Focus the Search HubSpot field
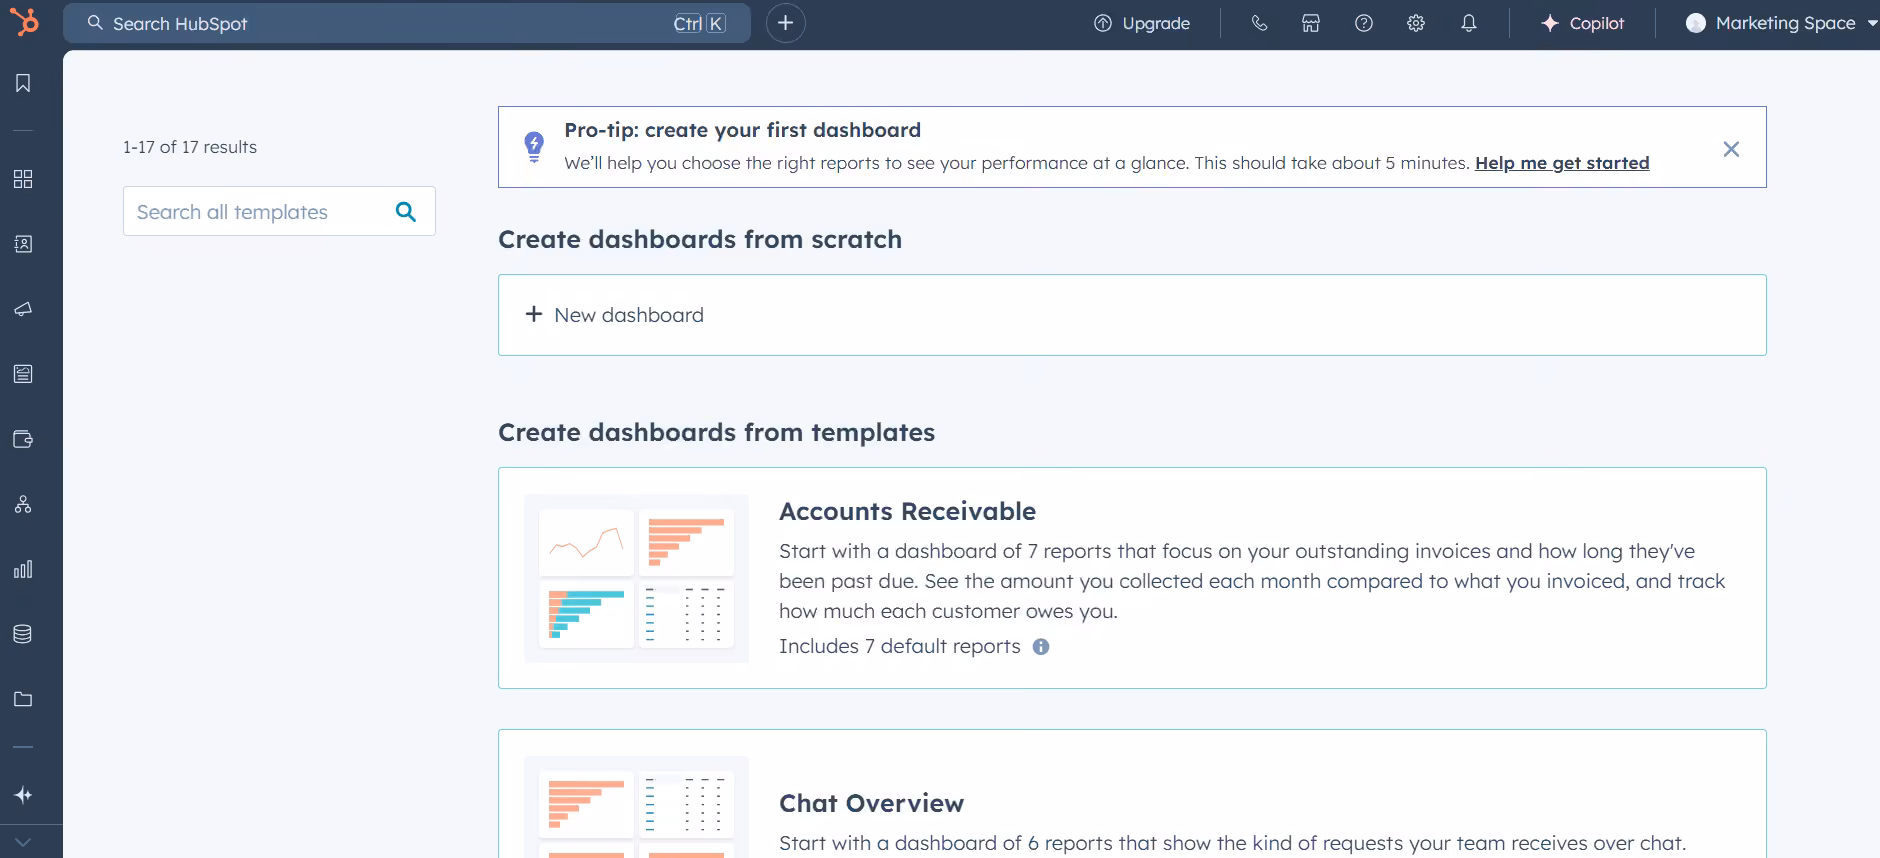 407,23
